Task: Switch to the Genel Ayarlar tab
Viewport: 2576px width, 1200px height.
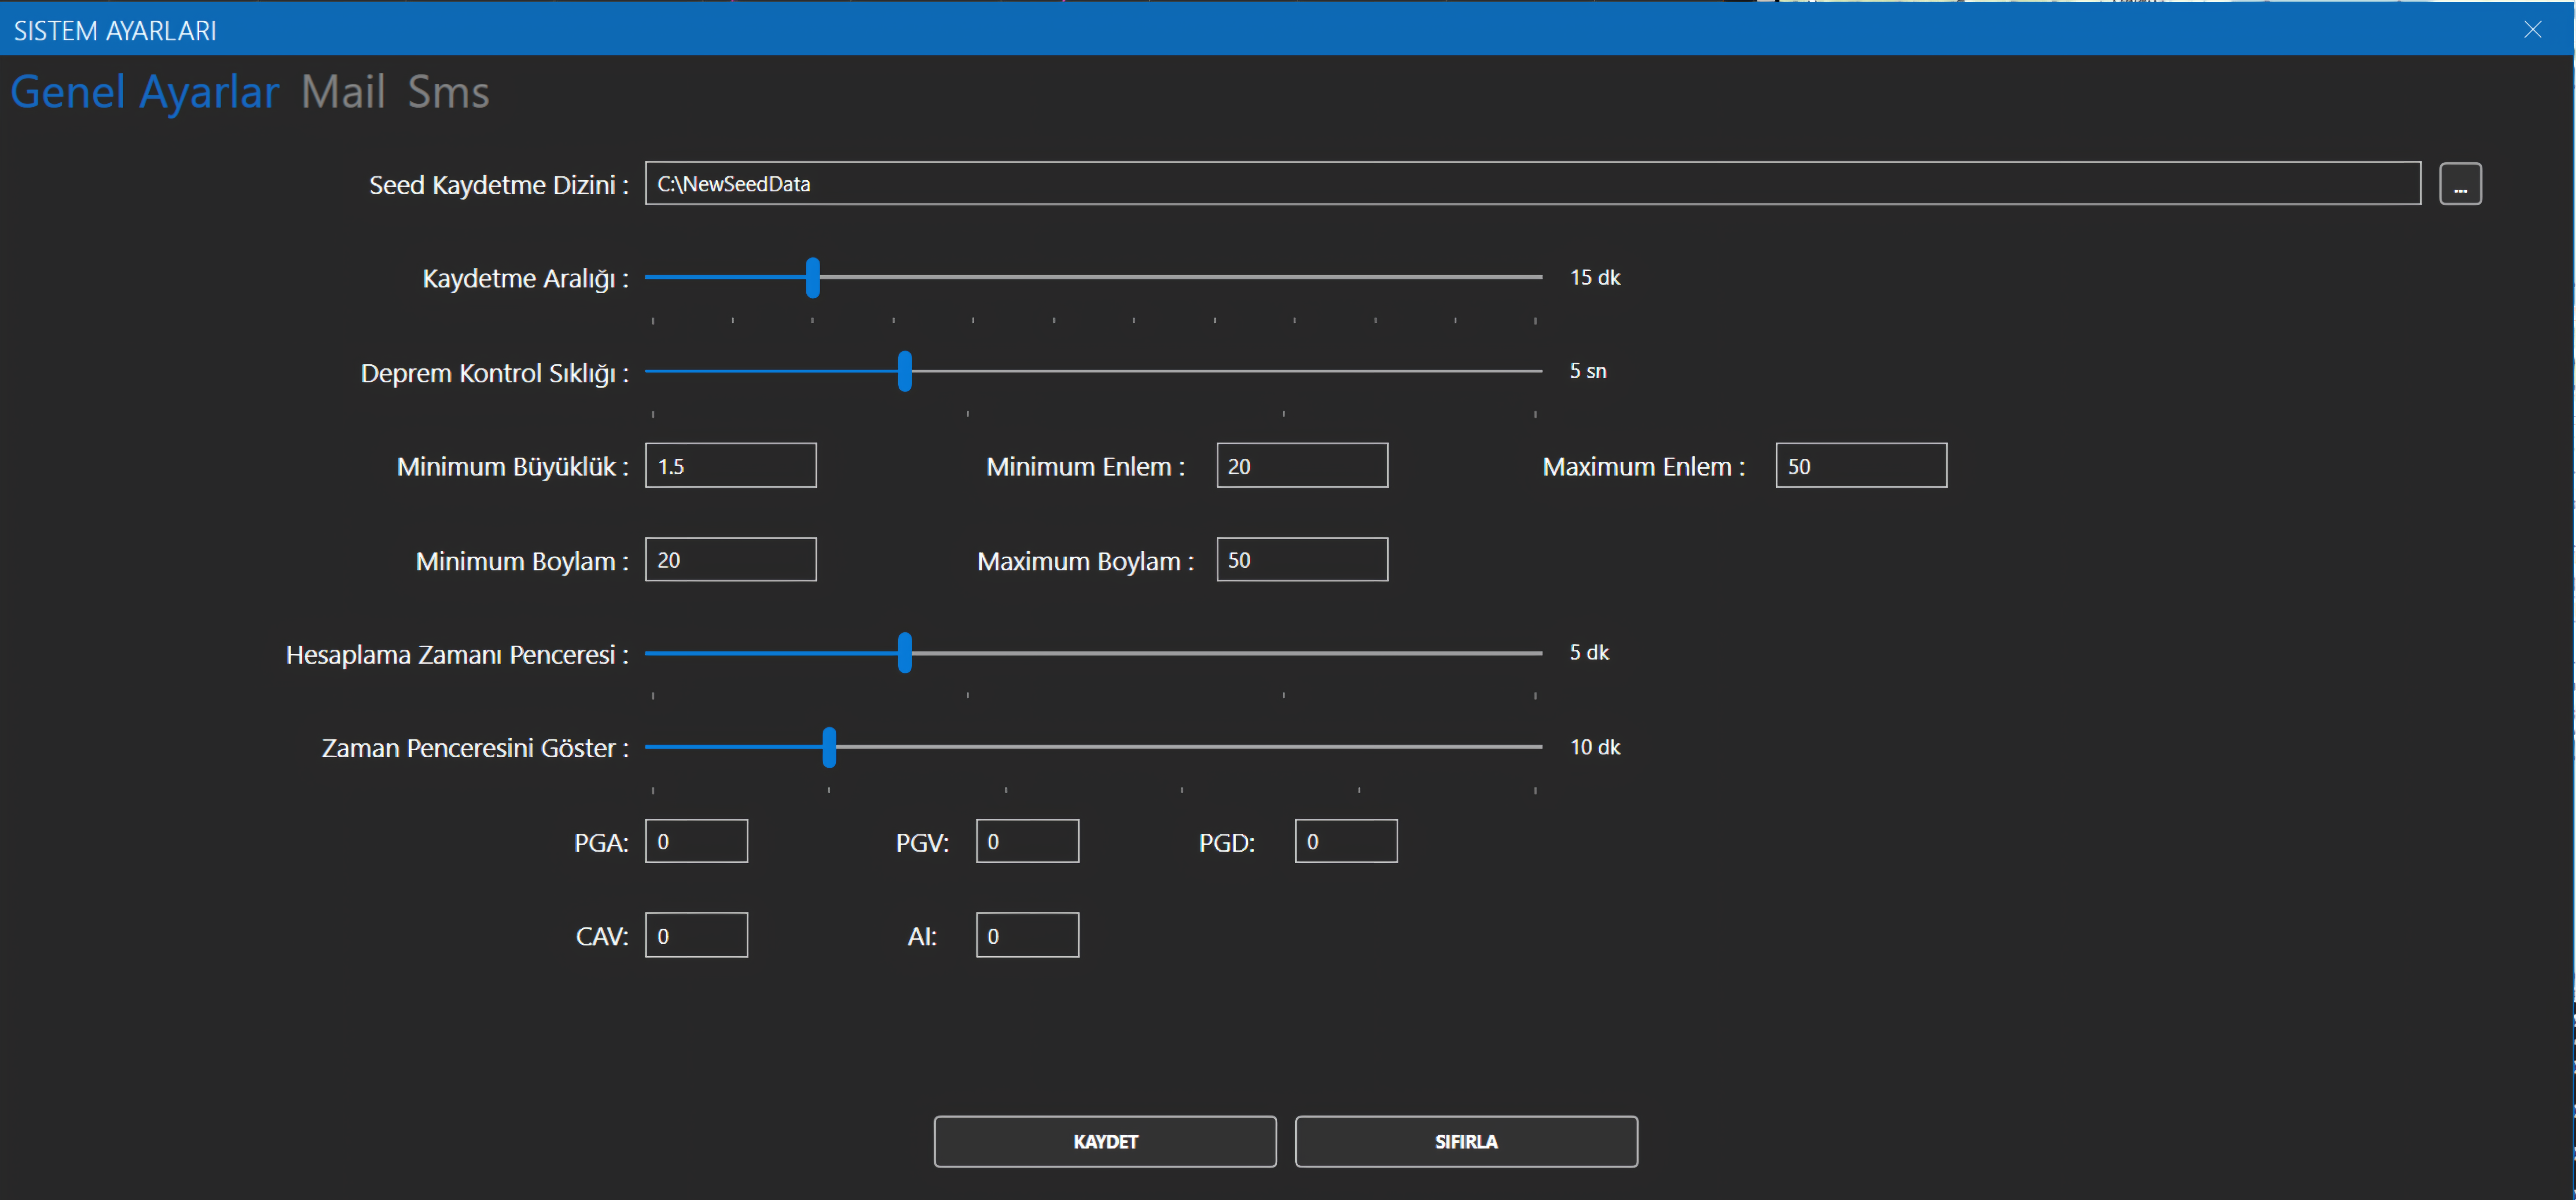Action: 145,92
